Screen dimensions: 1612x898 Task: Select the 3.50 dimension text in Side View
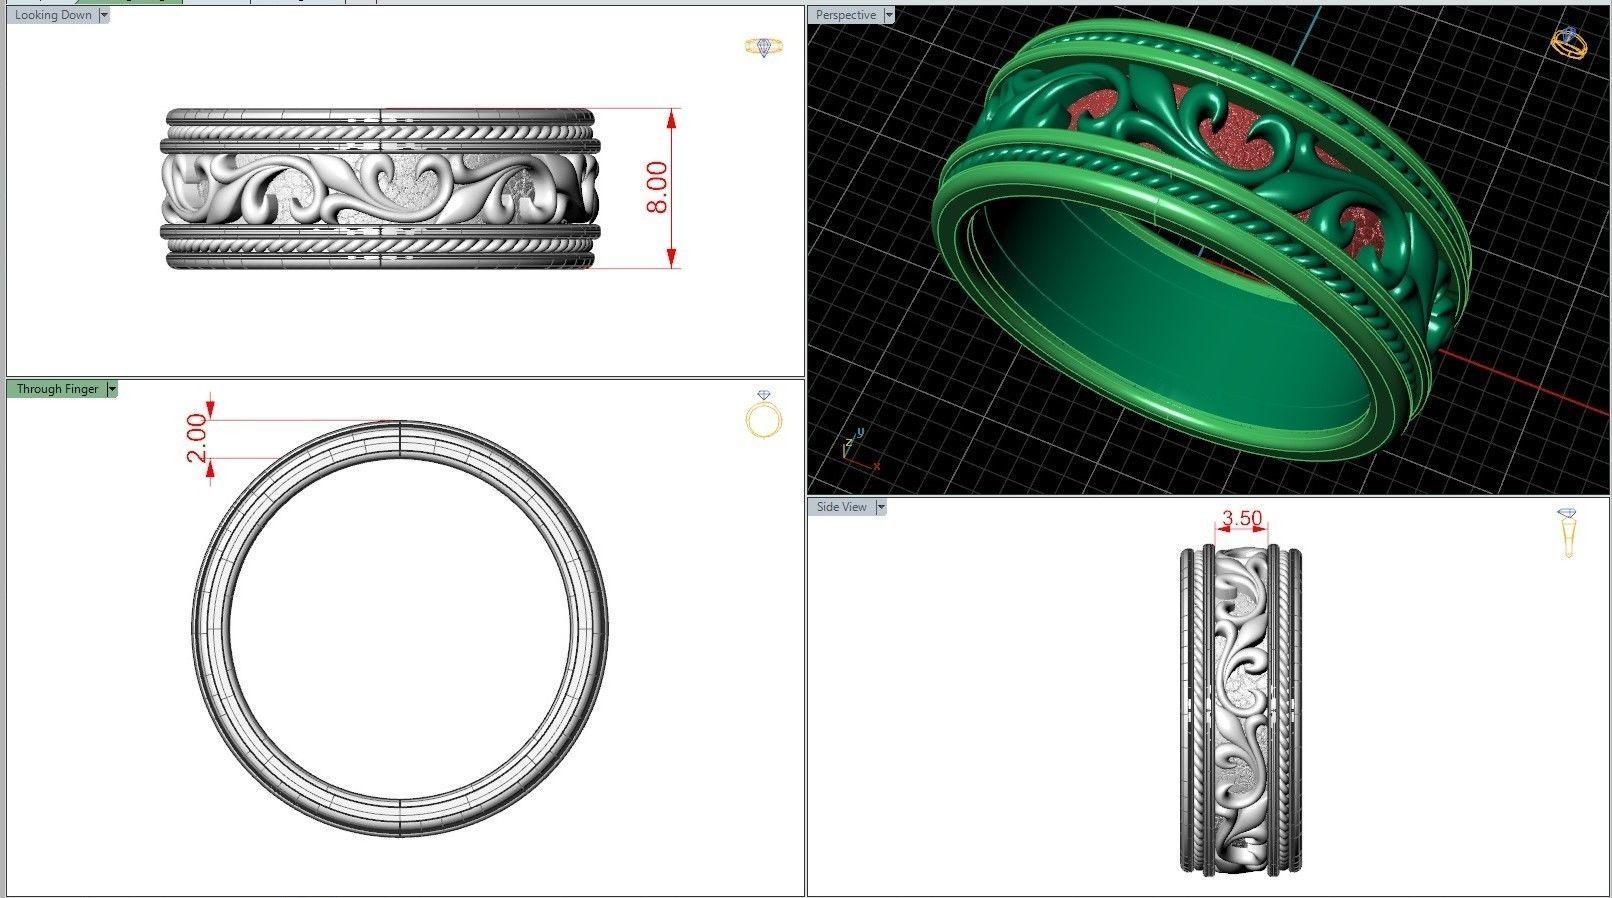point(1242,518)
